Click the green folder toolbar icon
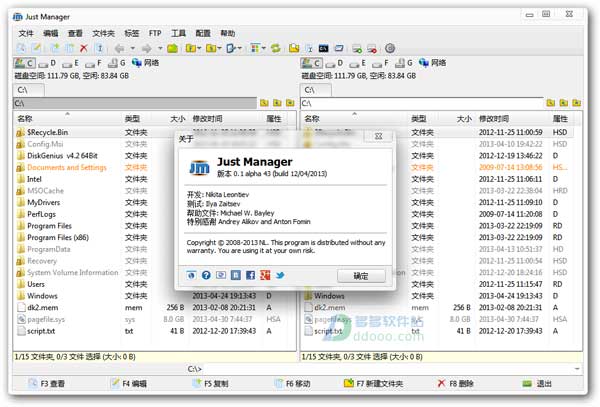Screen dimensions: 600x407 coord(173,48)
